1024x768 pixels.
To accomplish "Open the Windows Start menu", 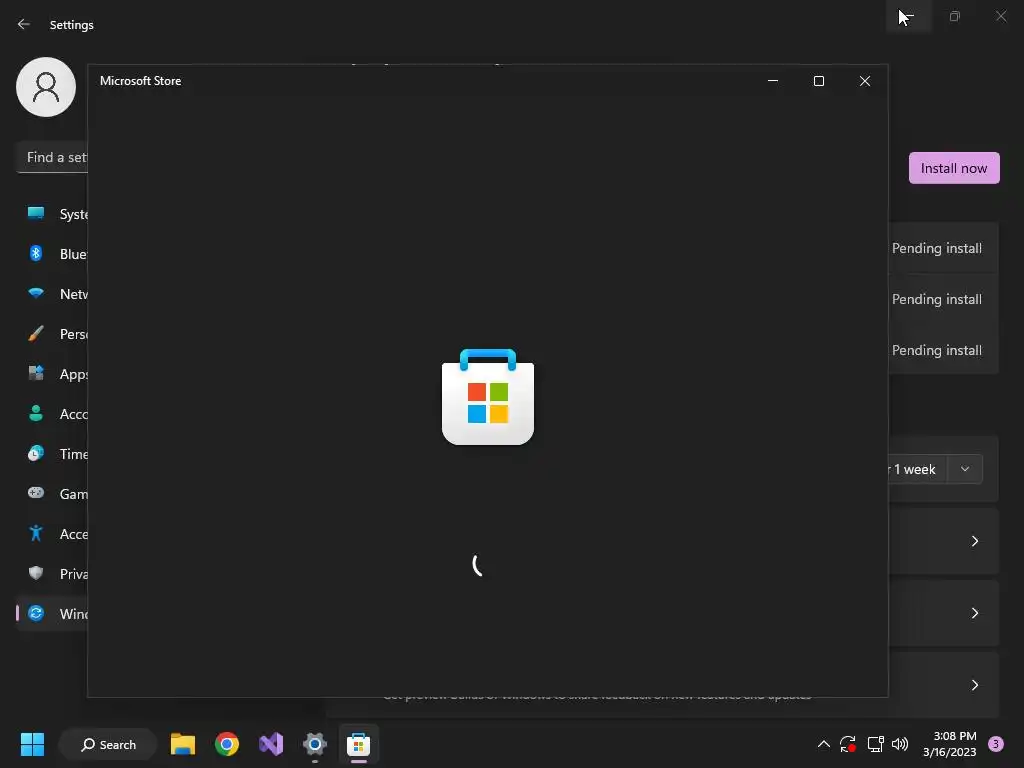I will click(x=32, y=744).
